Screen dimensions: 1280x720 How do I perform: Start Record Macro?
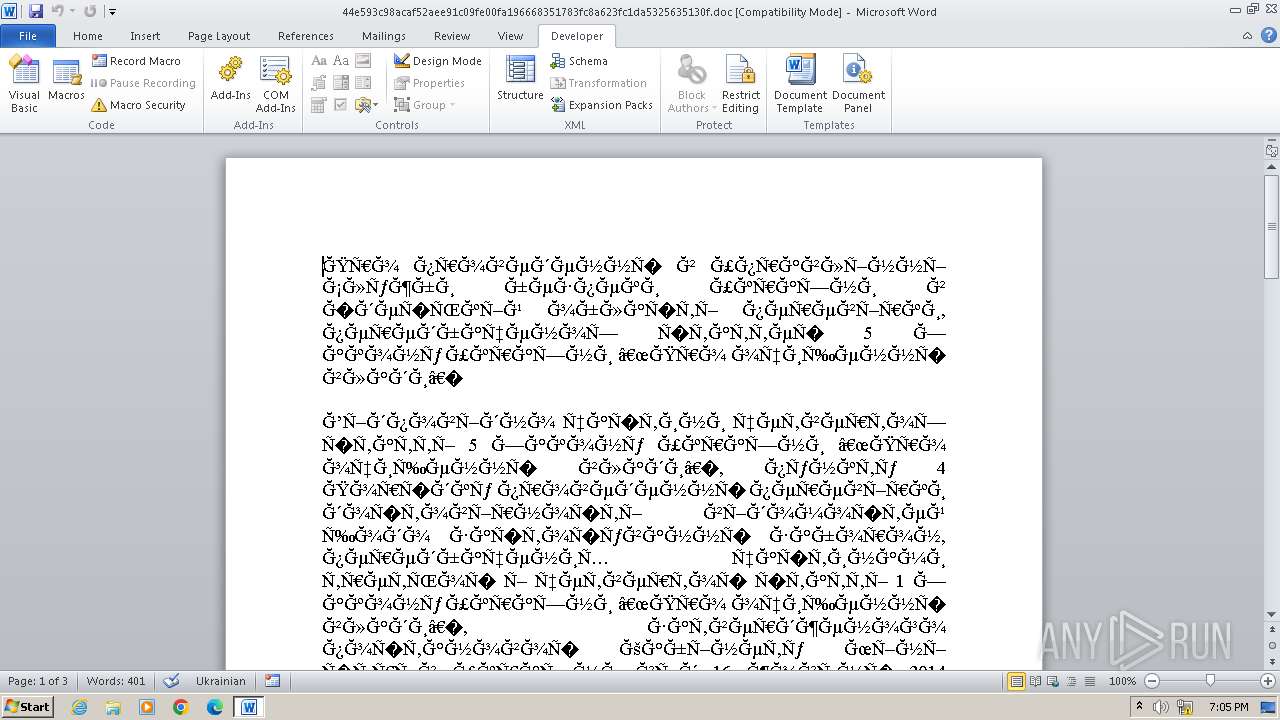(137, 61)
